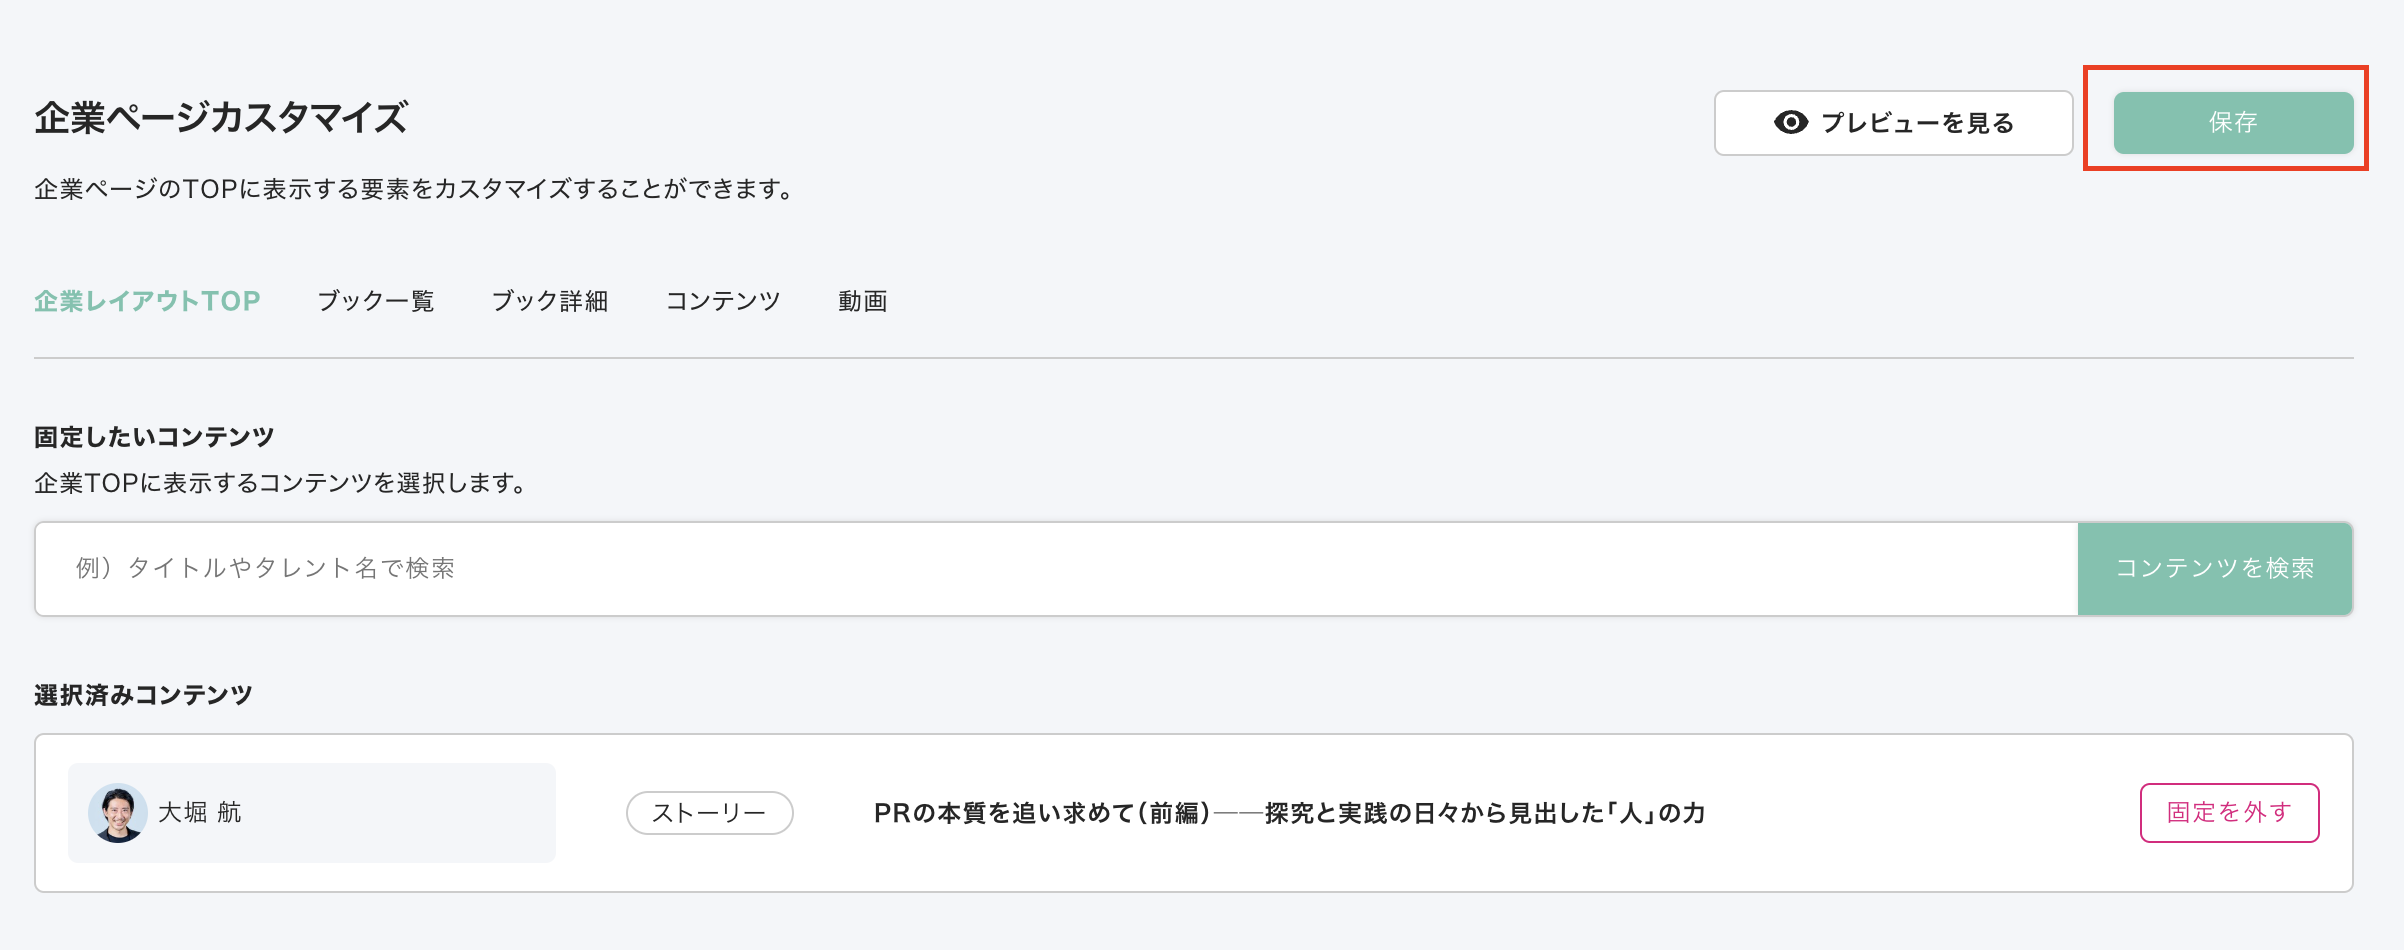Click コンテンツを検索 search button

point(2215,568)
